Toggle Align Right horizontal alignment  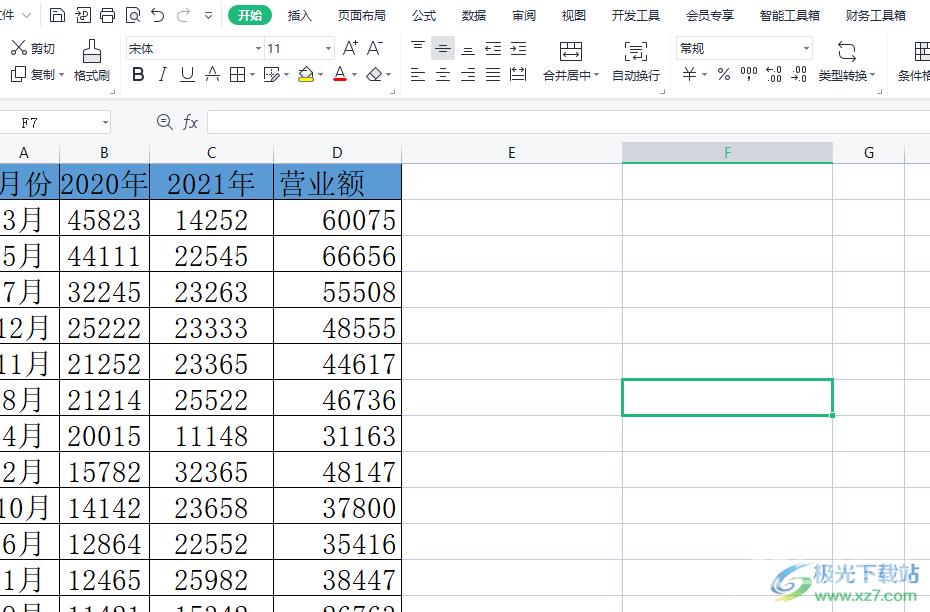coord(468,74)
